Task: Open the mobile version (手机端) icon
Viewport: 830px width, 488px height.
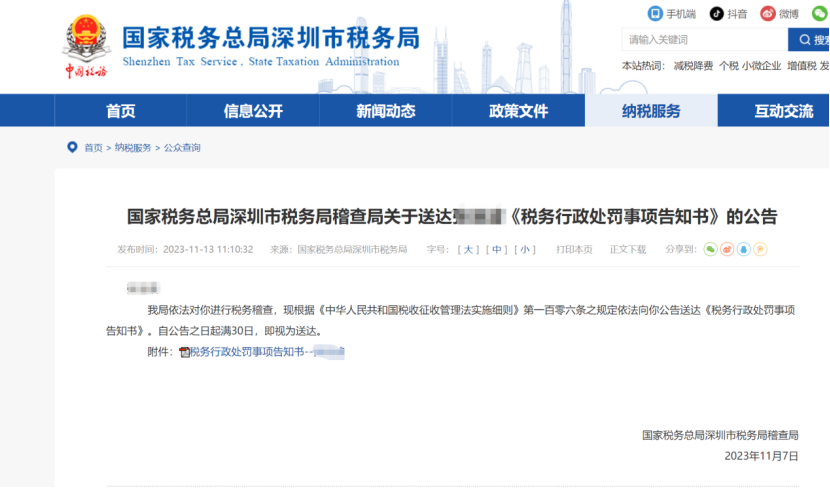Action: [656, 13]
